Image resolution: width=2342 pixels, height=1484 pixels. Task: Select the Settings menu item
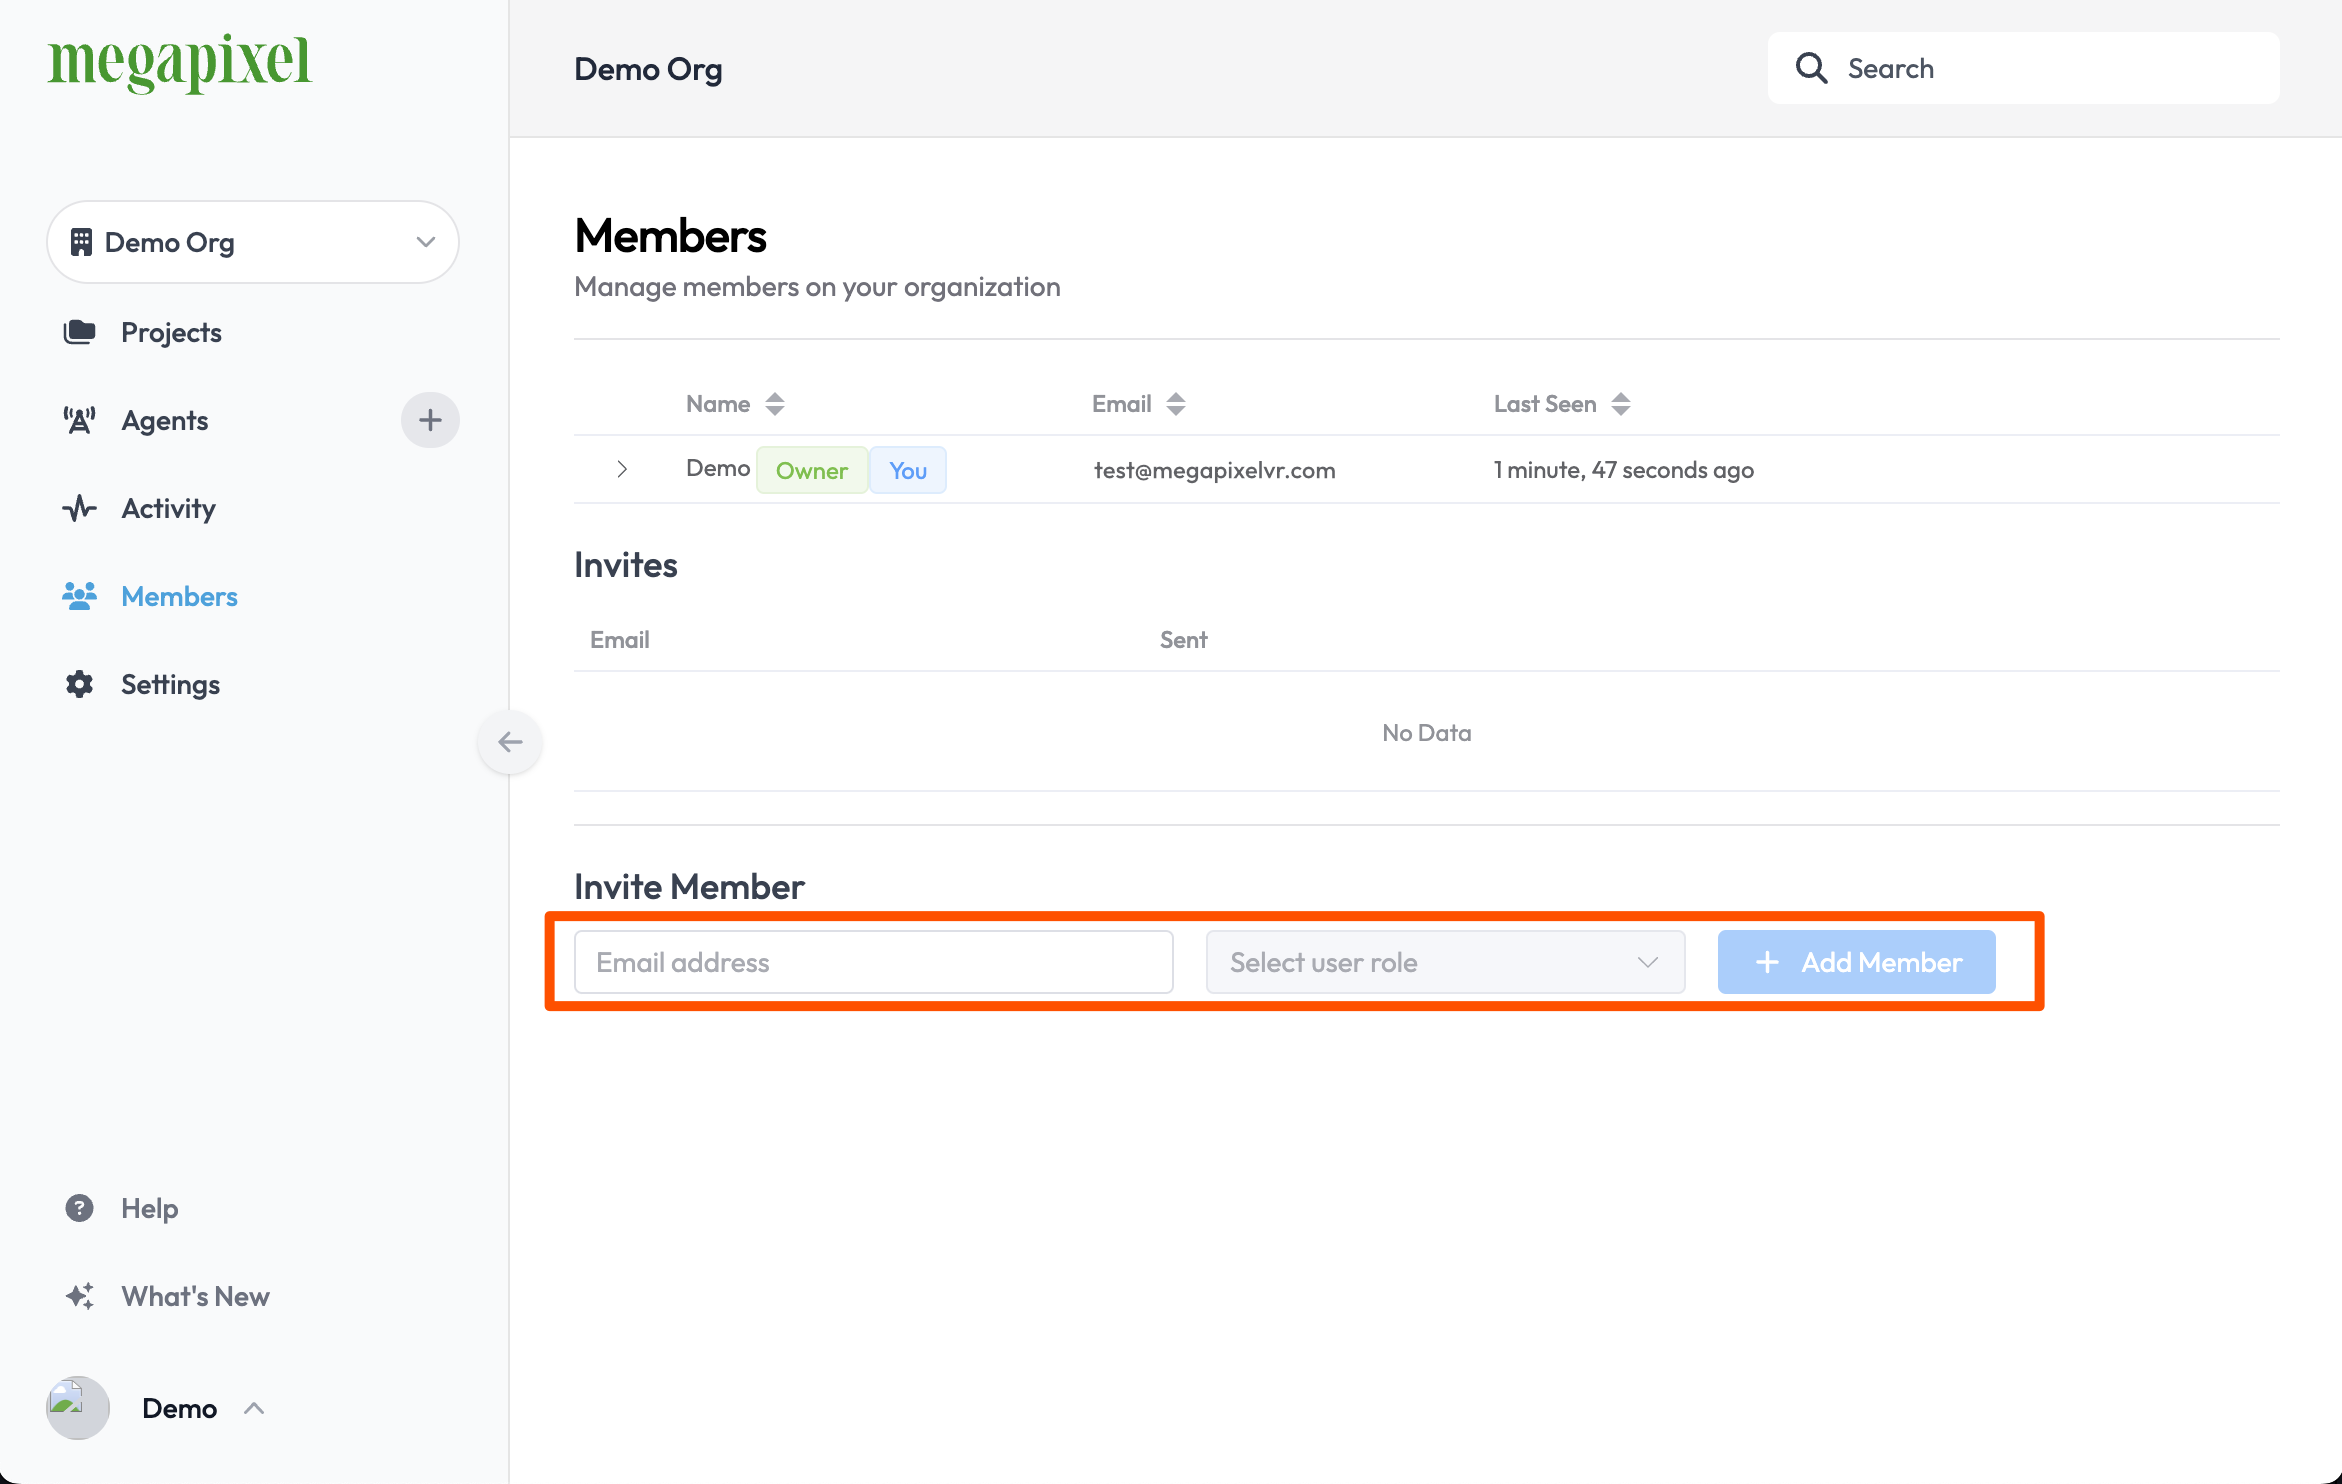(x=171, y=683)
